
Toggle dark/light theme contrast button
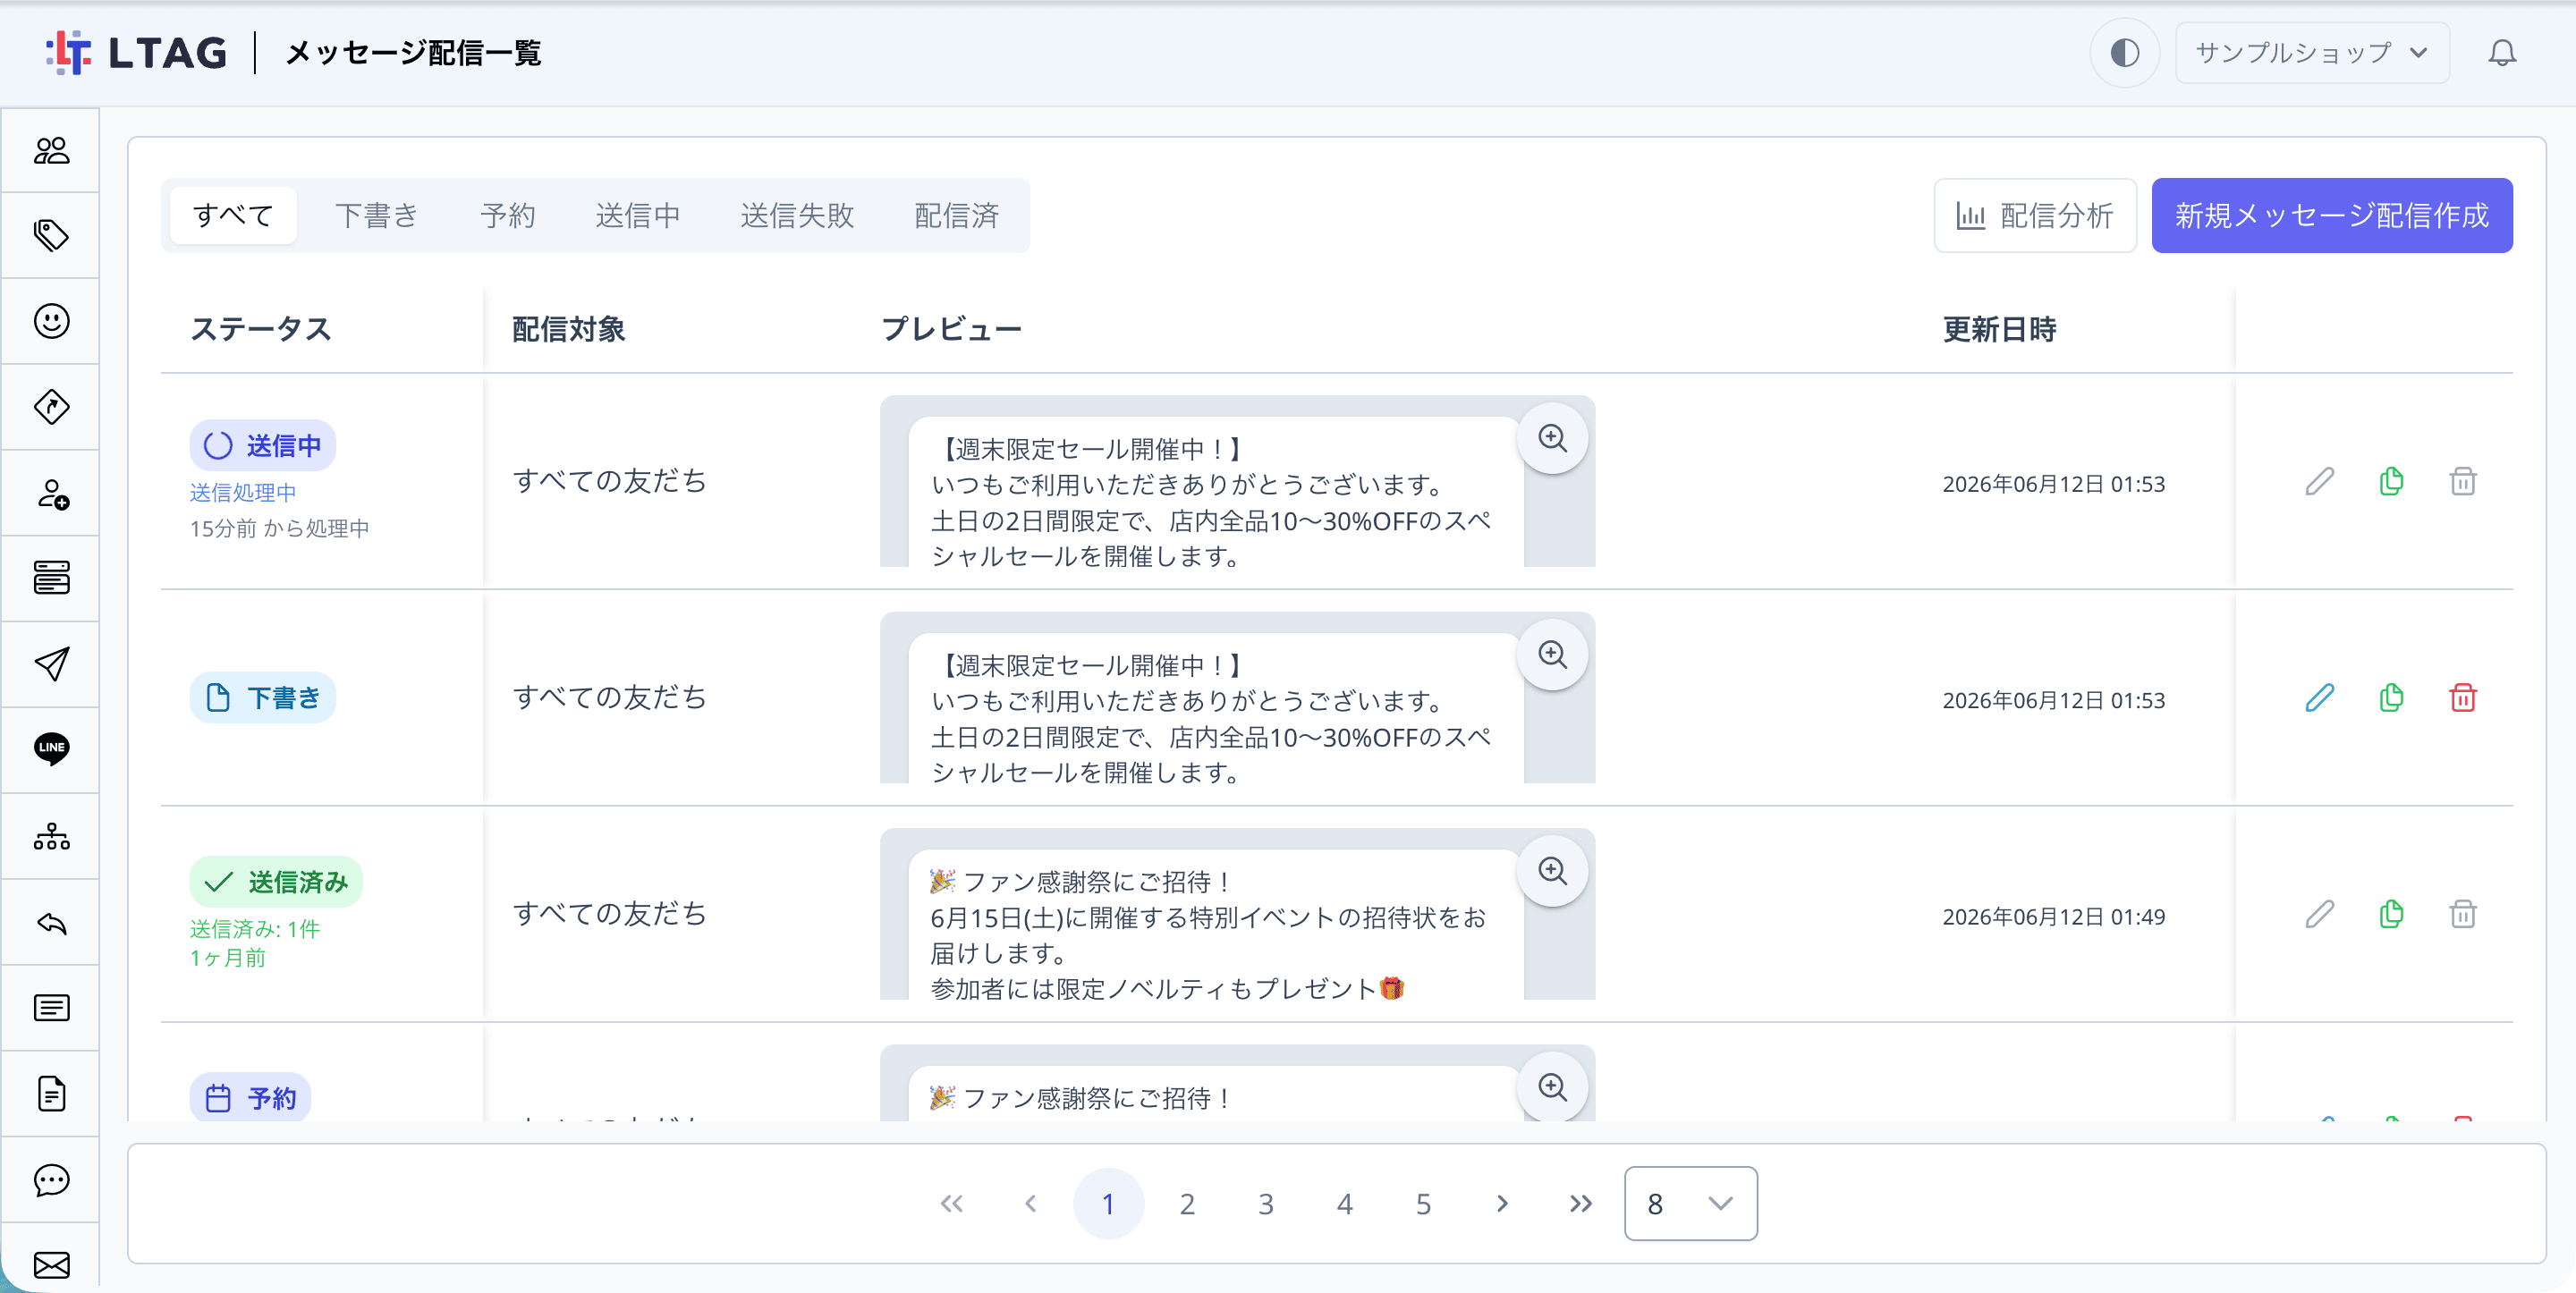click(x=2124, y=53)
